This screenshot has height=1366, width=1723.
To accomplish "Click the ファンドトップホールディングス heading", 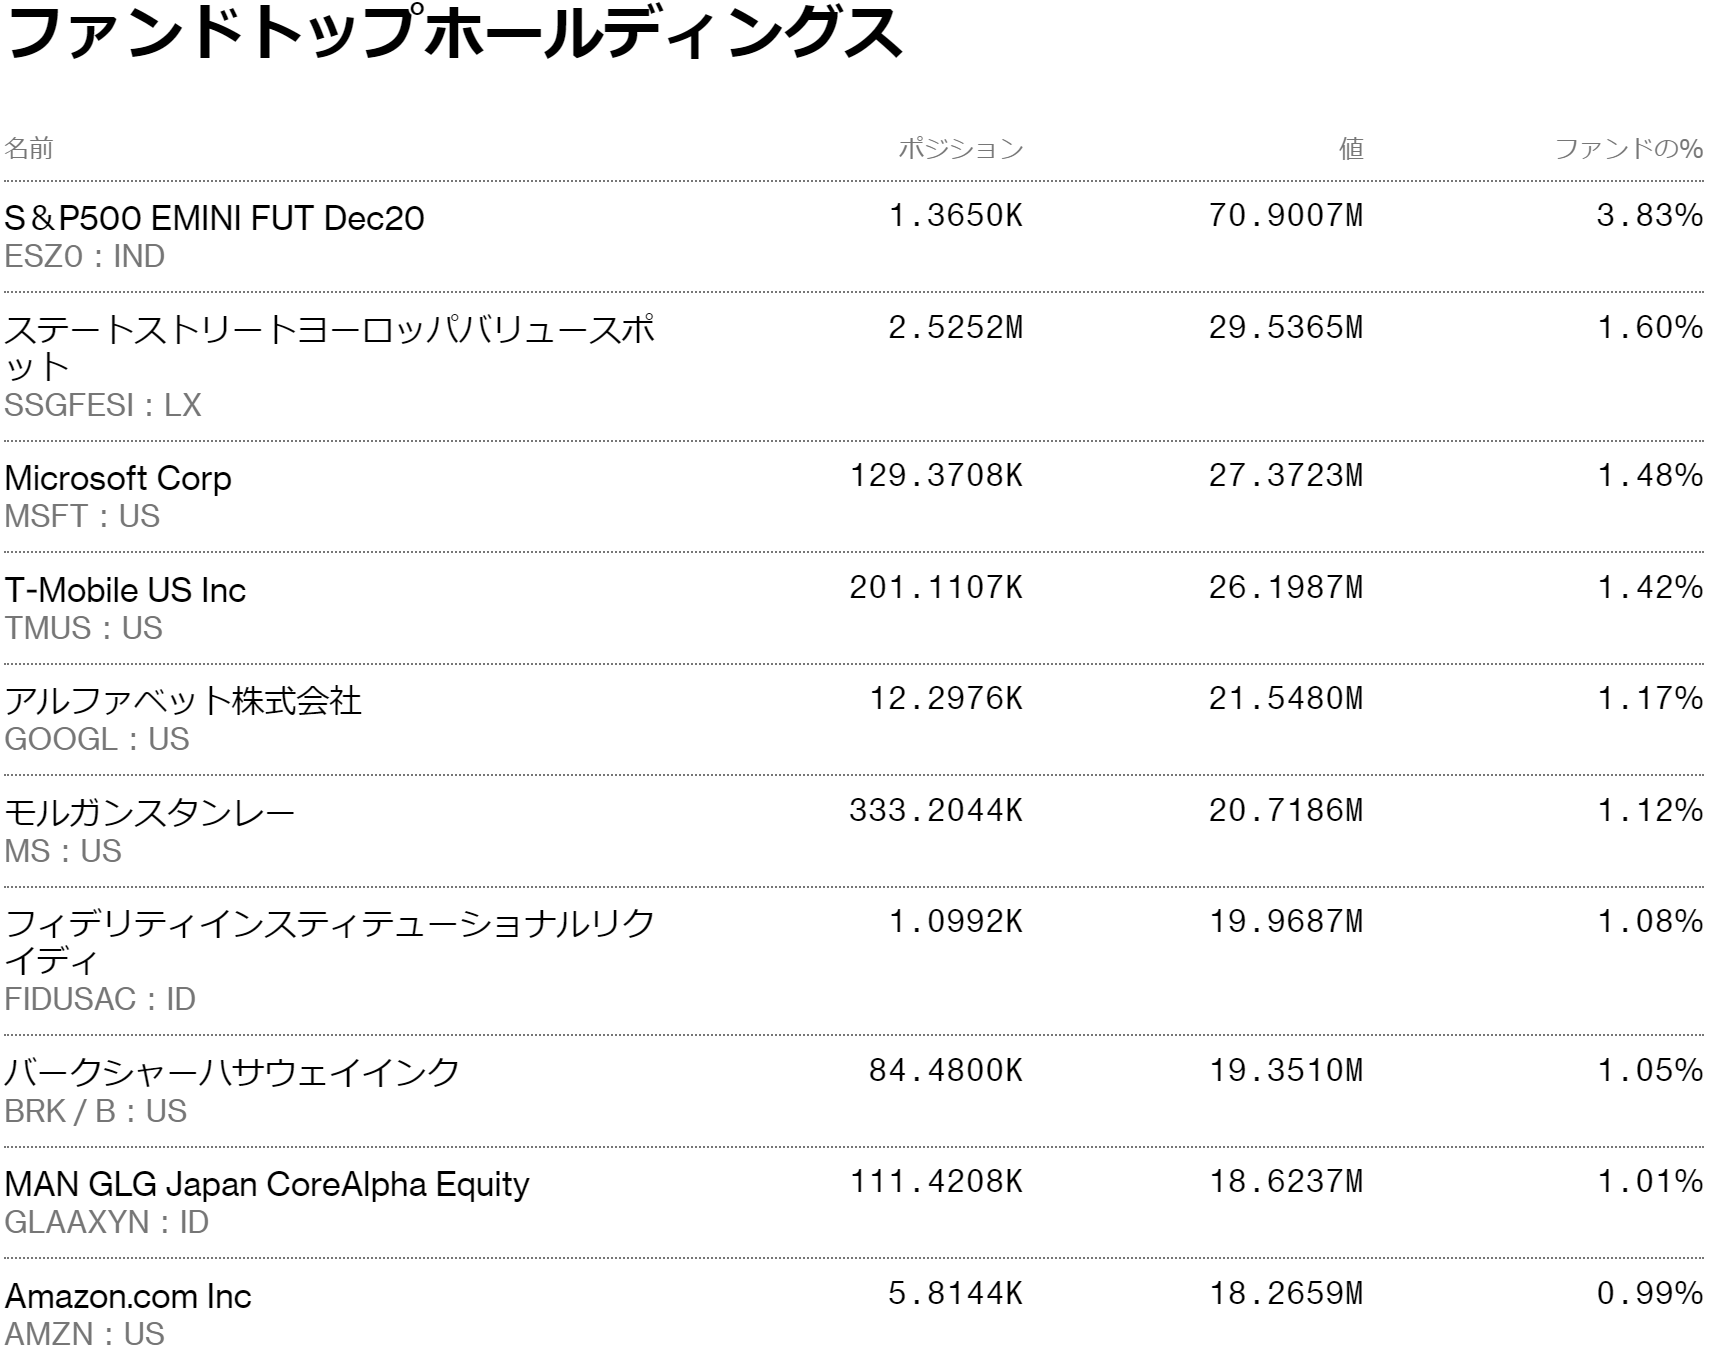I will [454, 32].
